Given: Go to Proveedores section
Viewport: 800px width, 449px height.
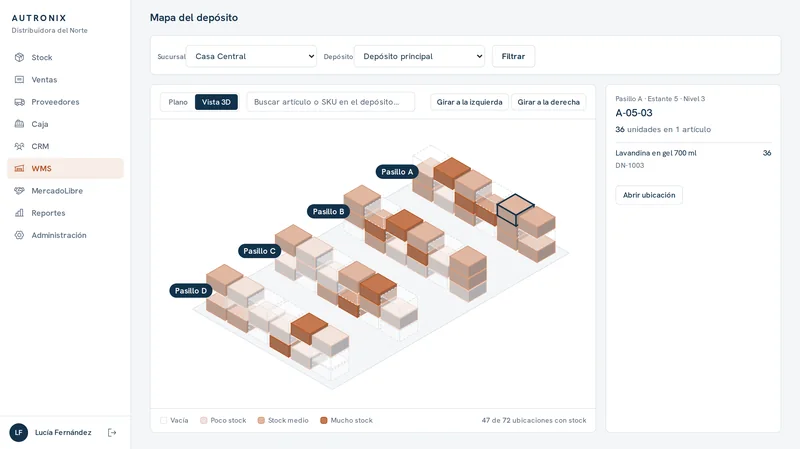Looking at the screenshot, I should pos(65,102).
